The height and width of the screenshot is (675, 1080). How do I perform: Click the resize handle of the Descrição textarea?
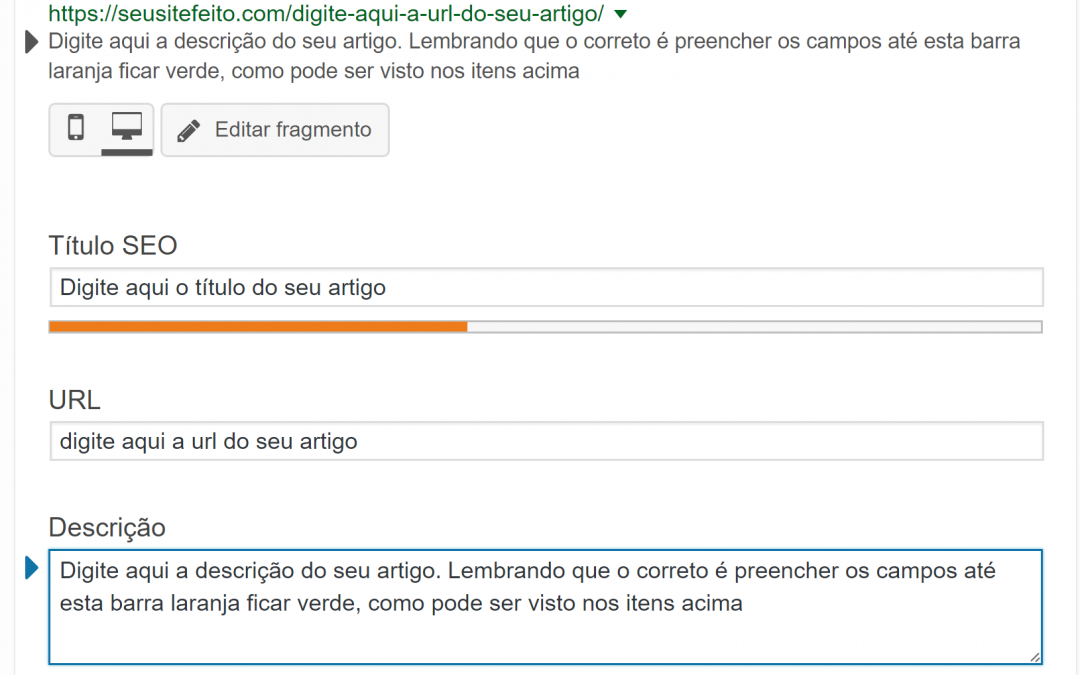1035,657
